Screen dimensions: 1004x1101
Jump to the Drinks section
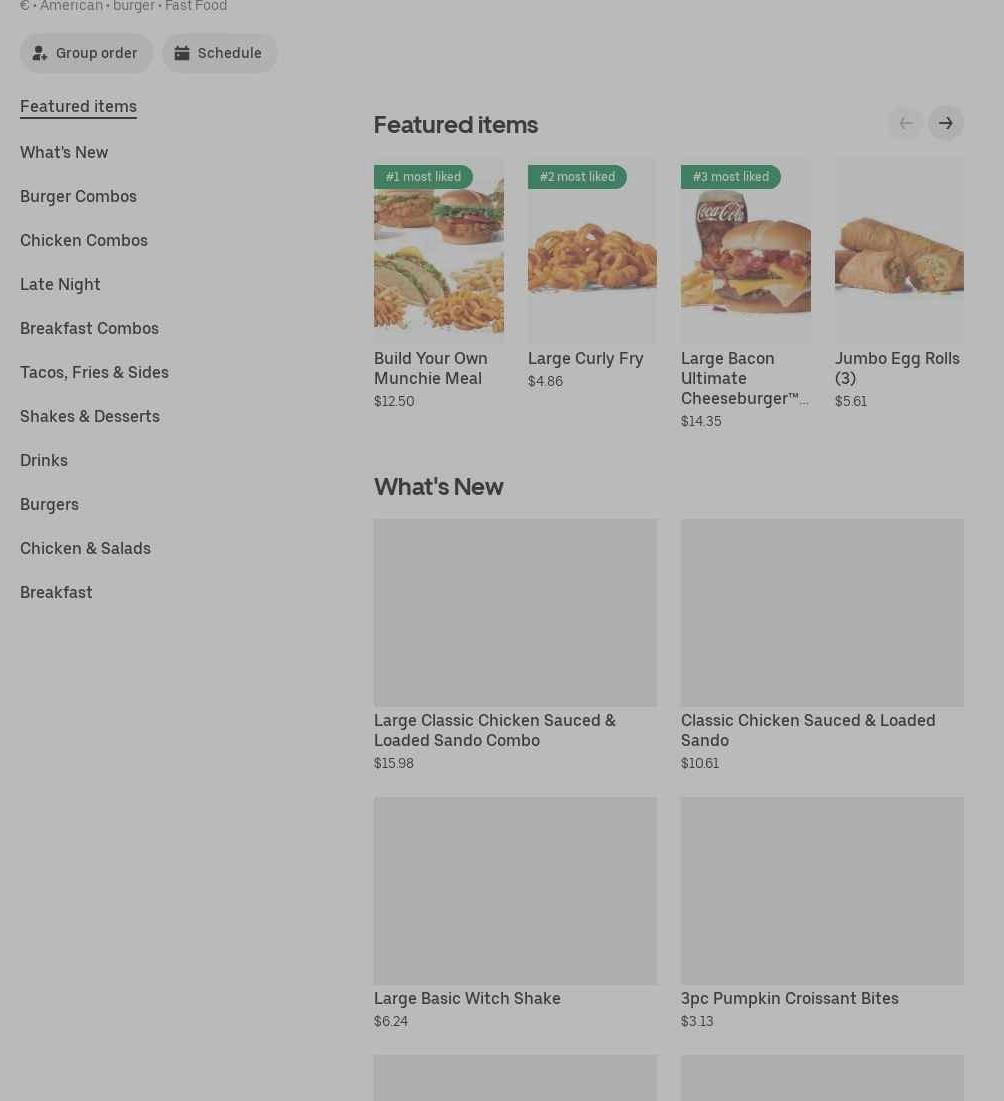click(x=44, y=460)
